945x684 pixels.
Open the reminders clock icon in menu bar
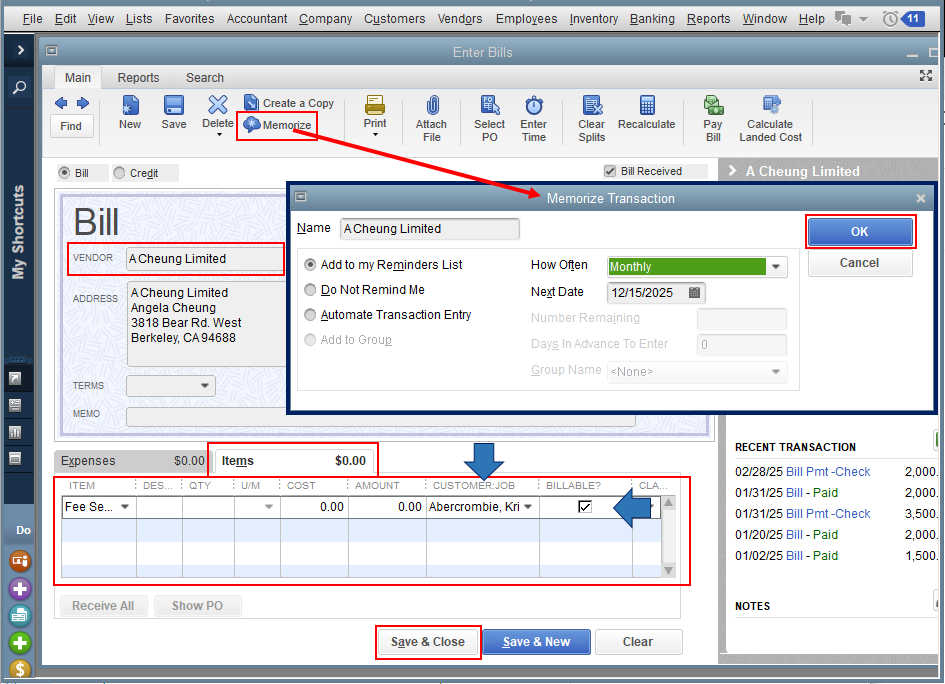[x=890, y=19]
